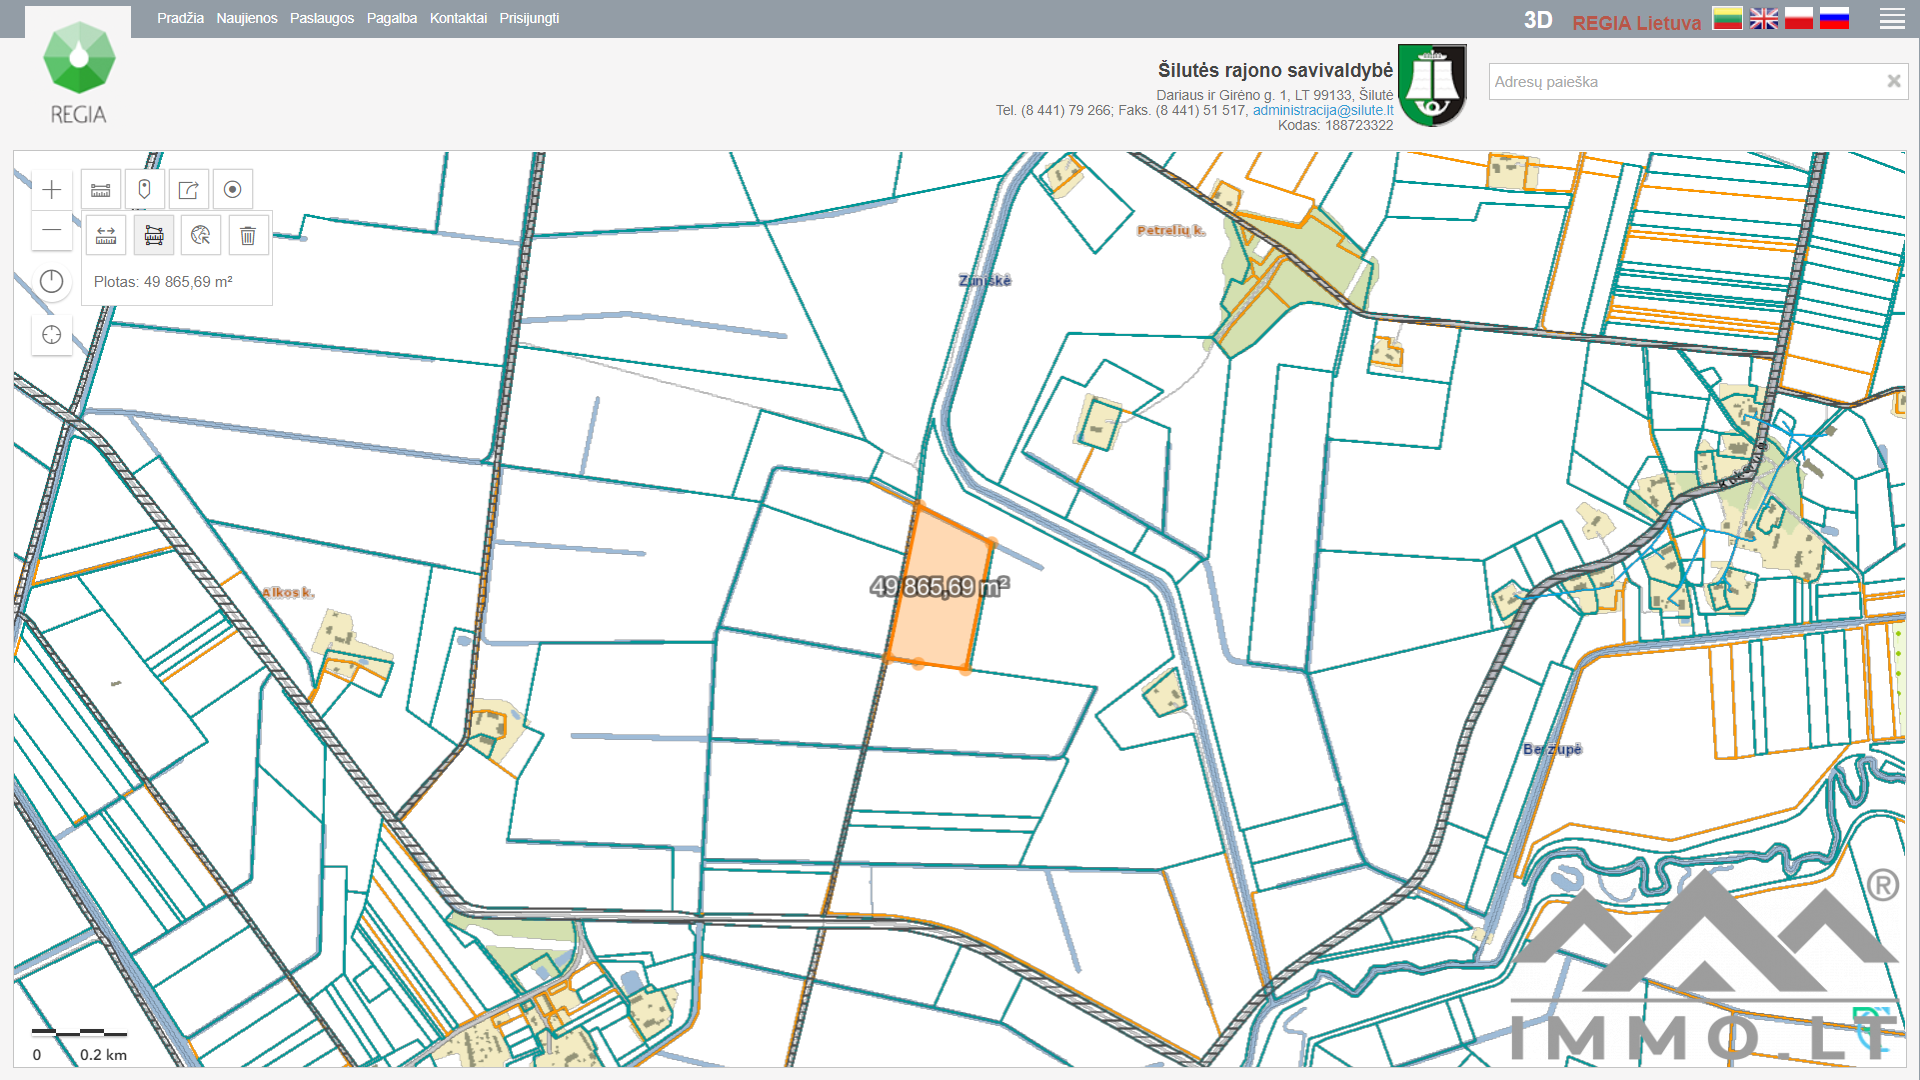Click the Prisijungti login link
Screen dimensions: 1920x1080
[529, 18]
